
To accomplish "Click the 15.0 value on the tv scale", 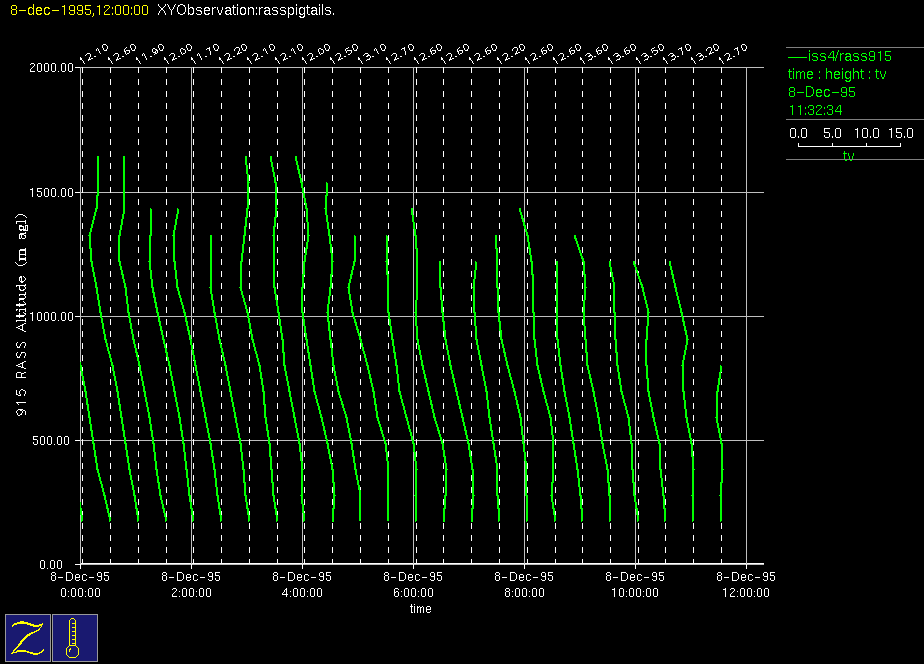I will 901,133.
